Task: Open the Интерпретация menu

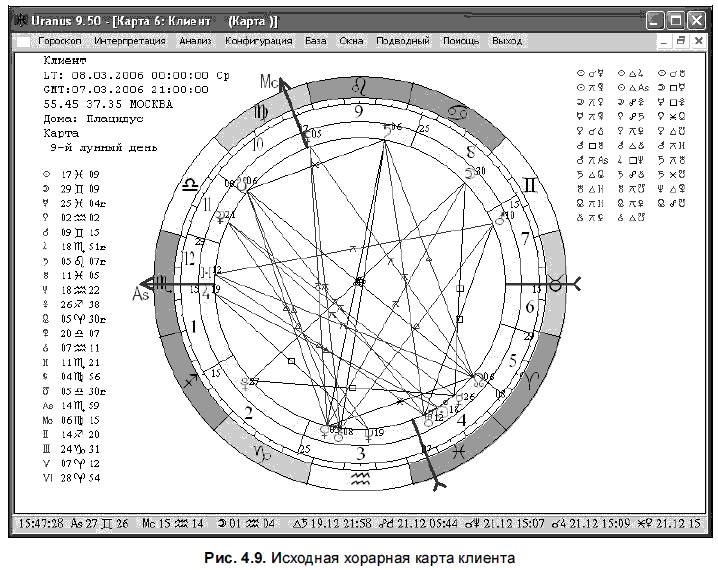Action: [x=130, y=41]
